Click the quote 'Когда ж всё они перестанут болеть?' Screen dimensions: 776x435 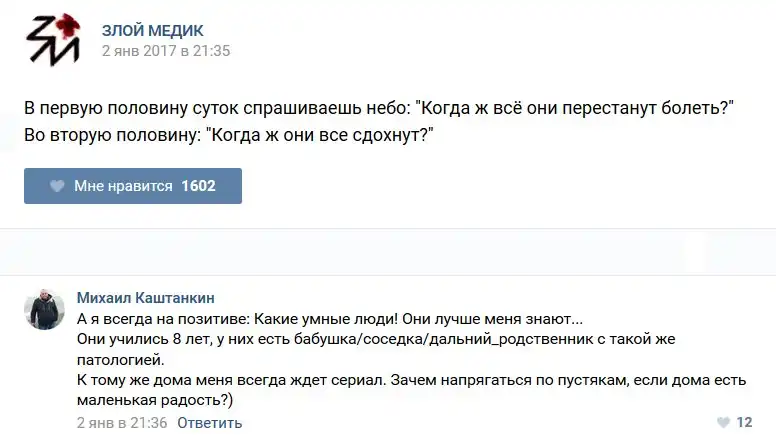click(x=576, y=108)
